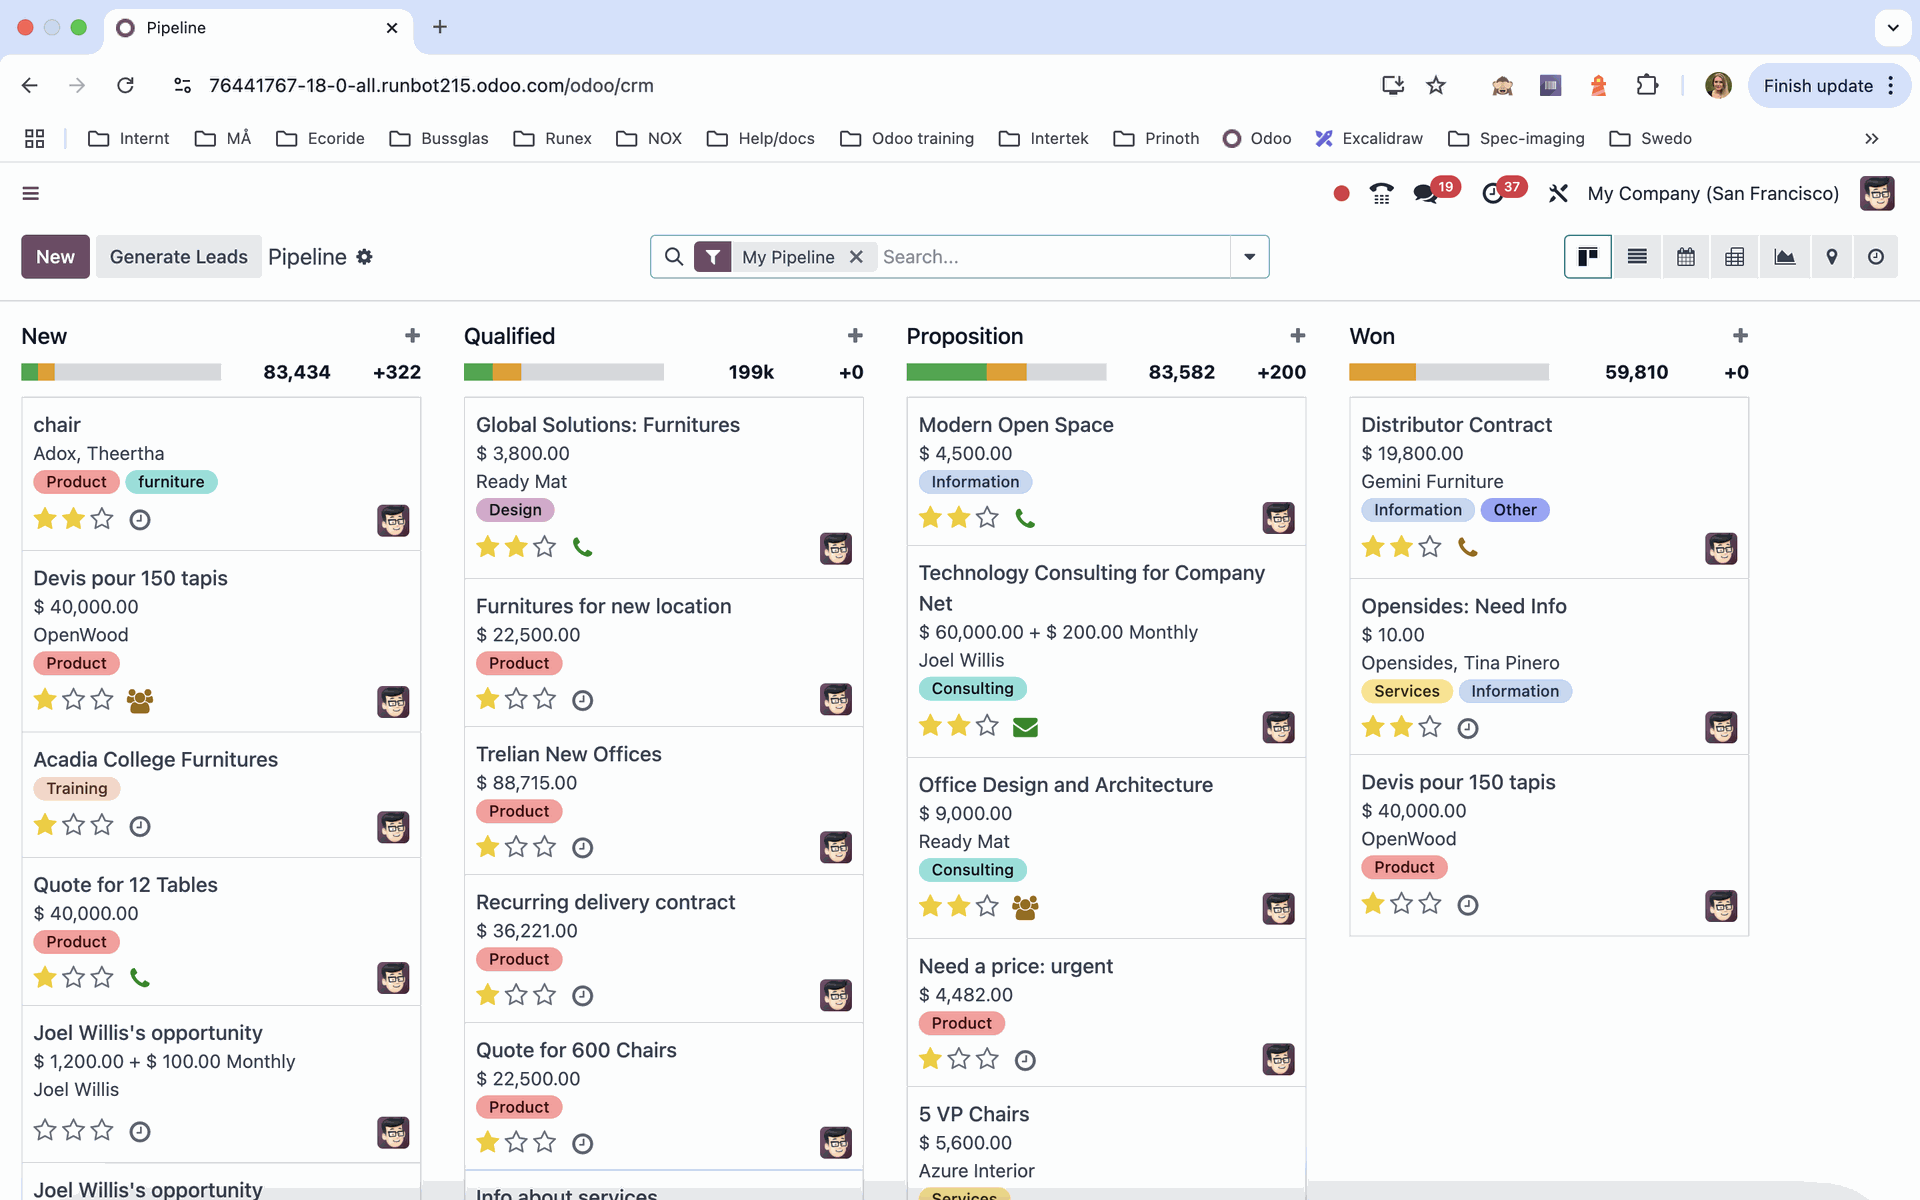Image resolution: width=1920 pixels, height=1200 pixels.
Task: Open the calendar view
Action: tap(1686, 257)
